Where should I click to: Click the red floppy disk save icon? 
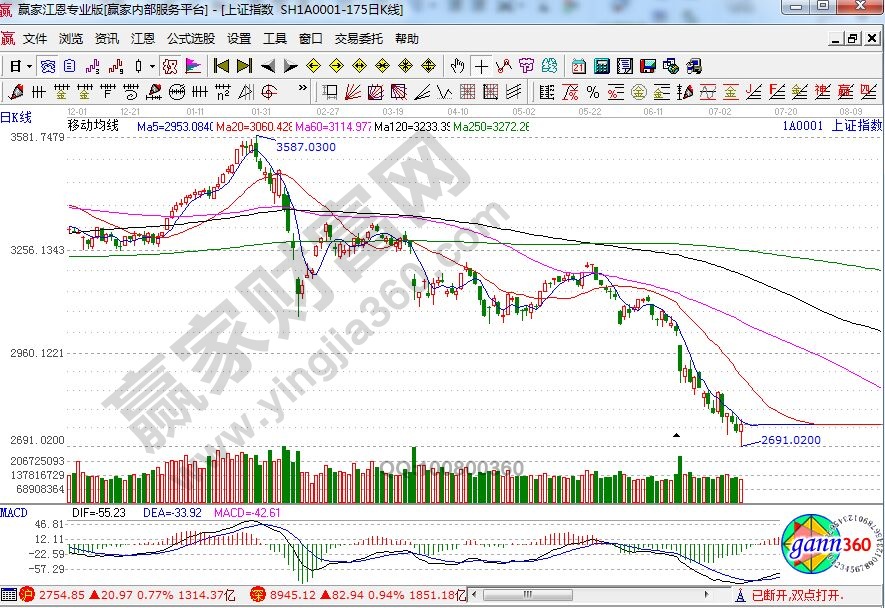click(647, 67)
